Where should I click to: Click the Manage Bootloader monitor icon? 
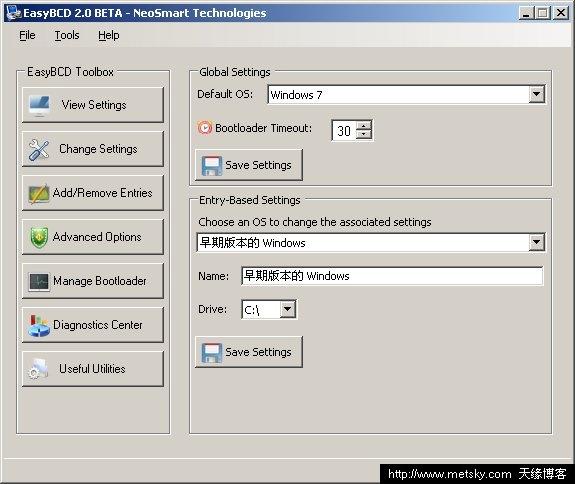(x=39, y=282)
